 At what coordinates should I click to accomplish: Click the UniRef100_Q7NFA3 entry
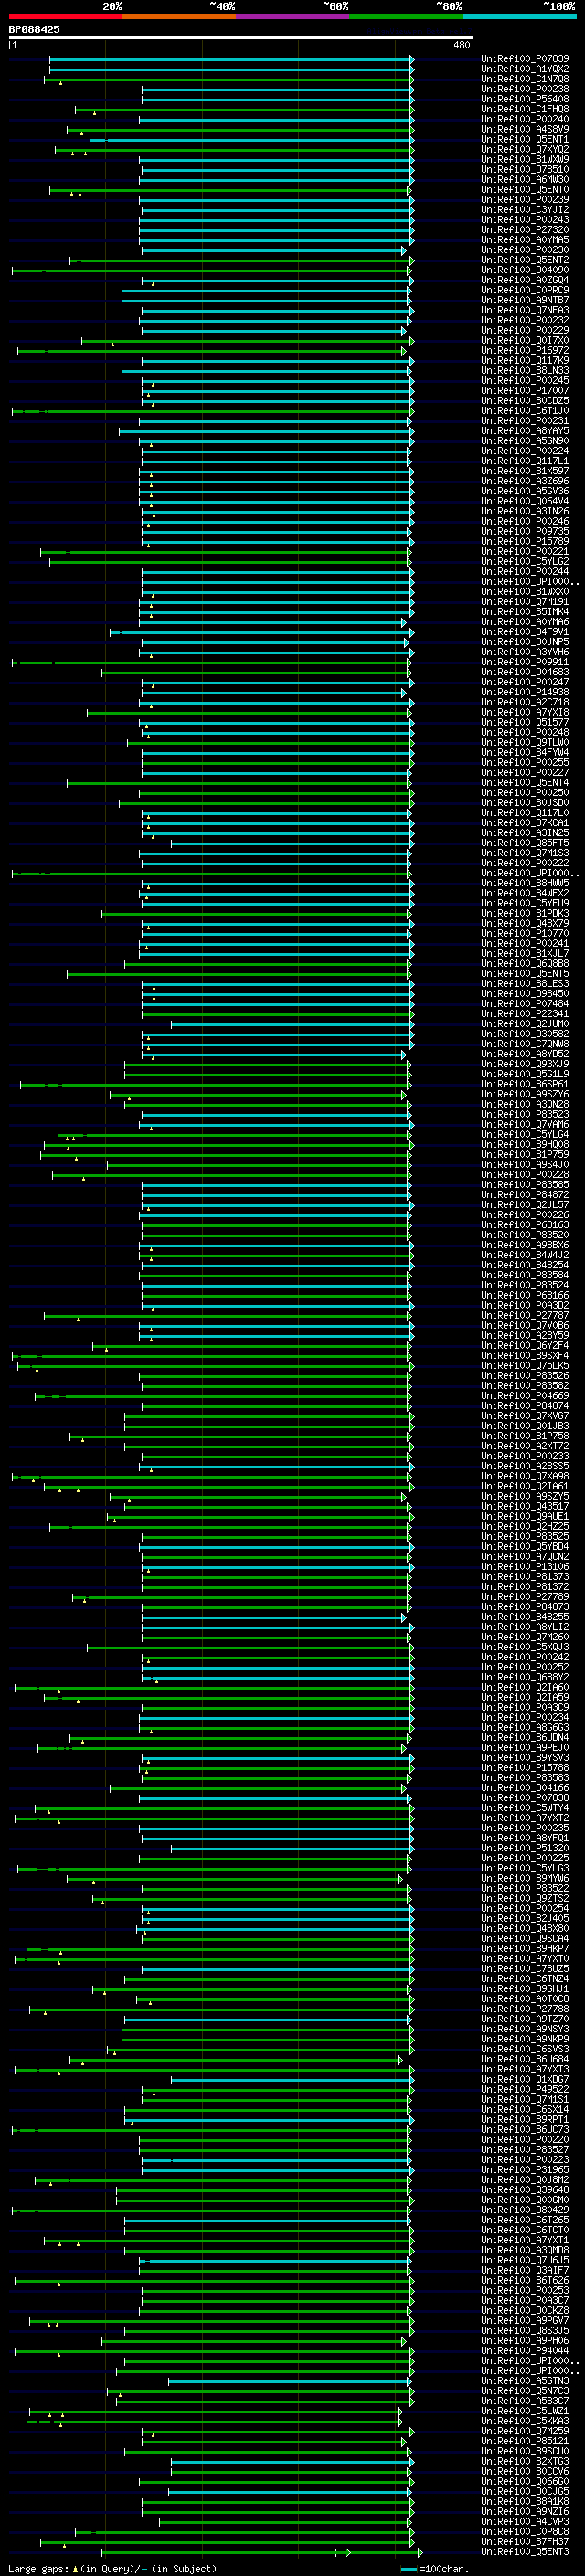click(x=524, y=310)
